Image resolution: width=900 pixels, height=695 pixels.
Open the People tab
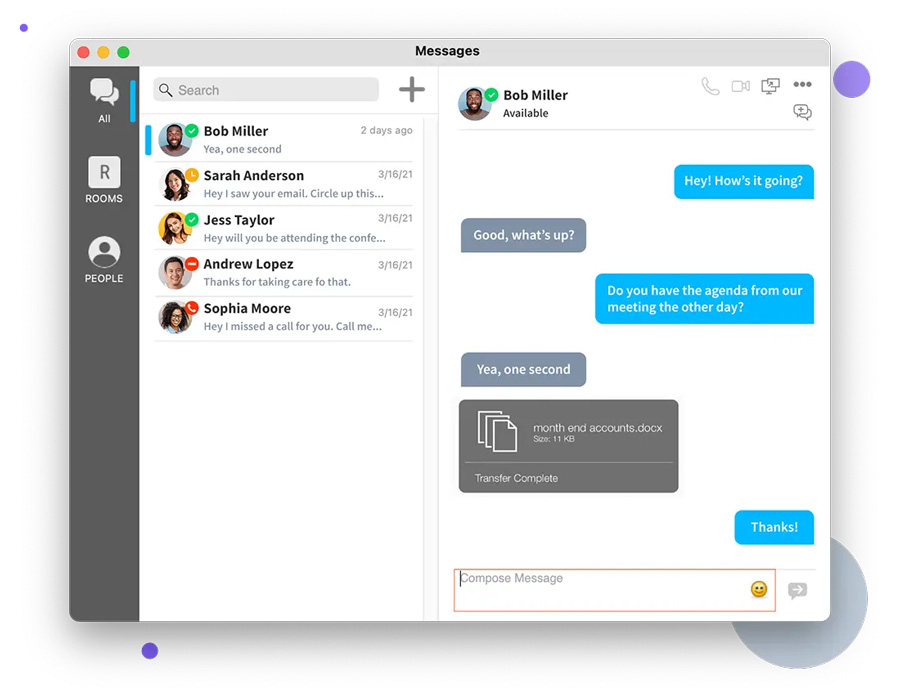(x=104, y=260)
